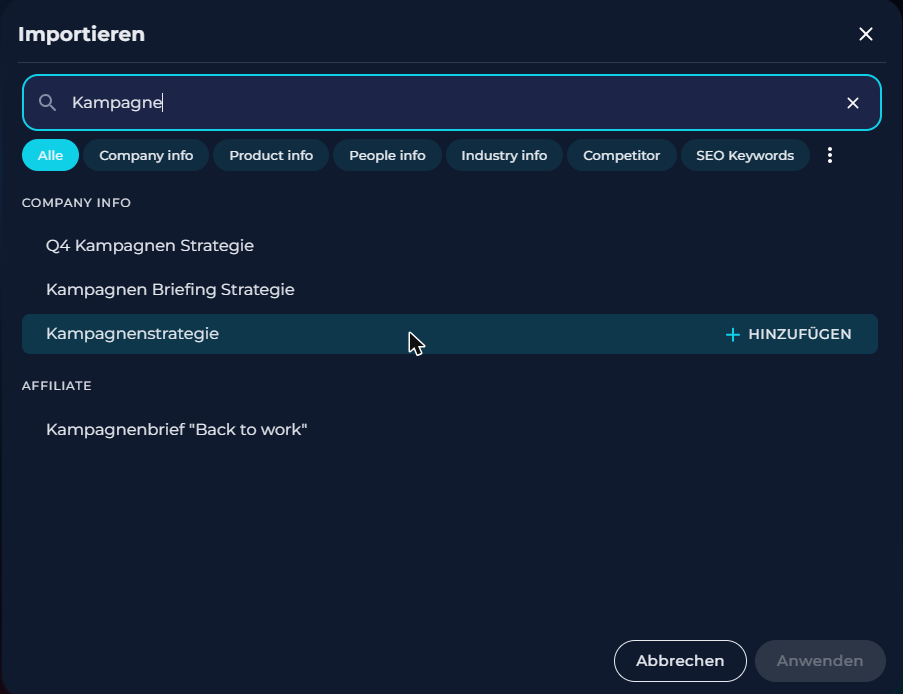Filter by Competitor
903x694 pixels.
(621, 156)
